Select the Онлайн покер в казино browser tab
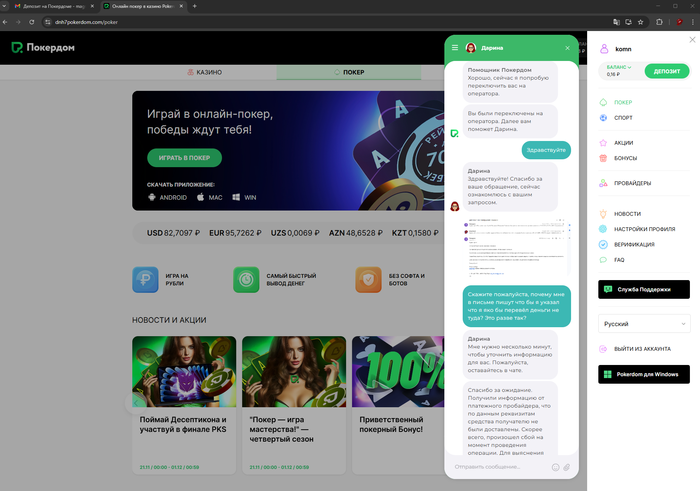Image resolution: width=700 pixels, height=491 pixels. click(144, 6)
